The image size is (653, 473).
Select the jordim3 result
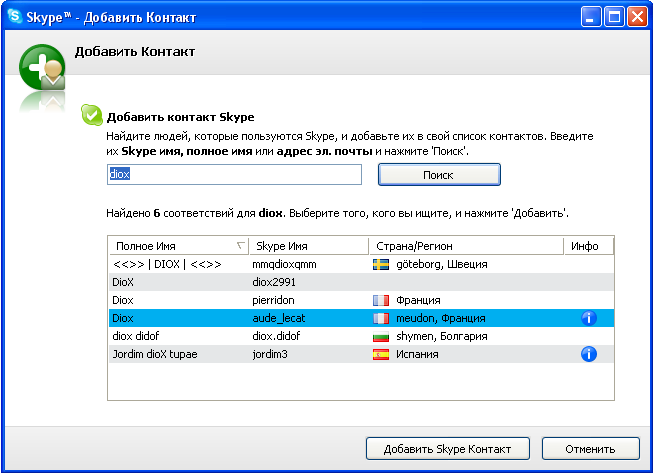361,354
